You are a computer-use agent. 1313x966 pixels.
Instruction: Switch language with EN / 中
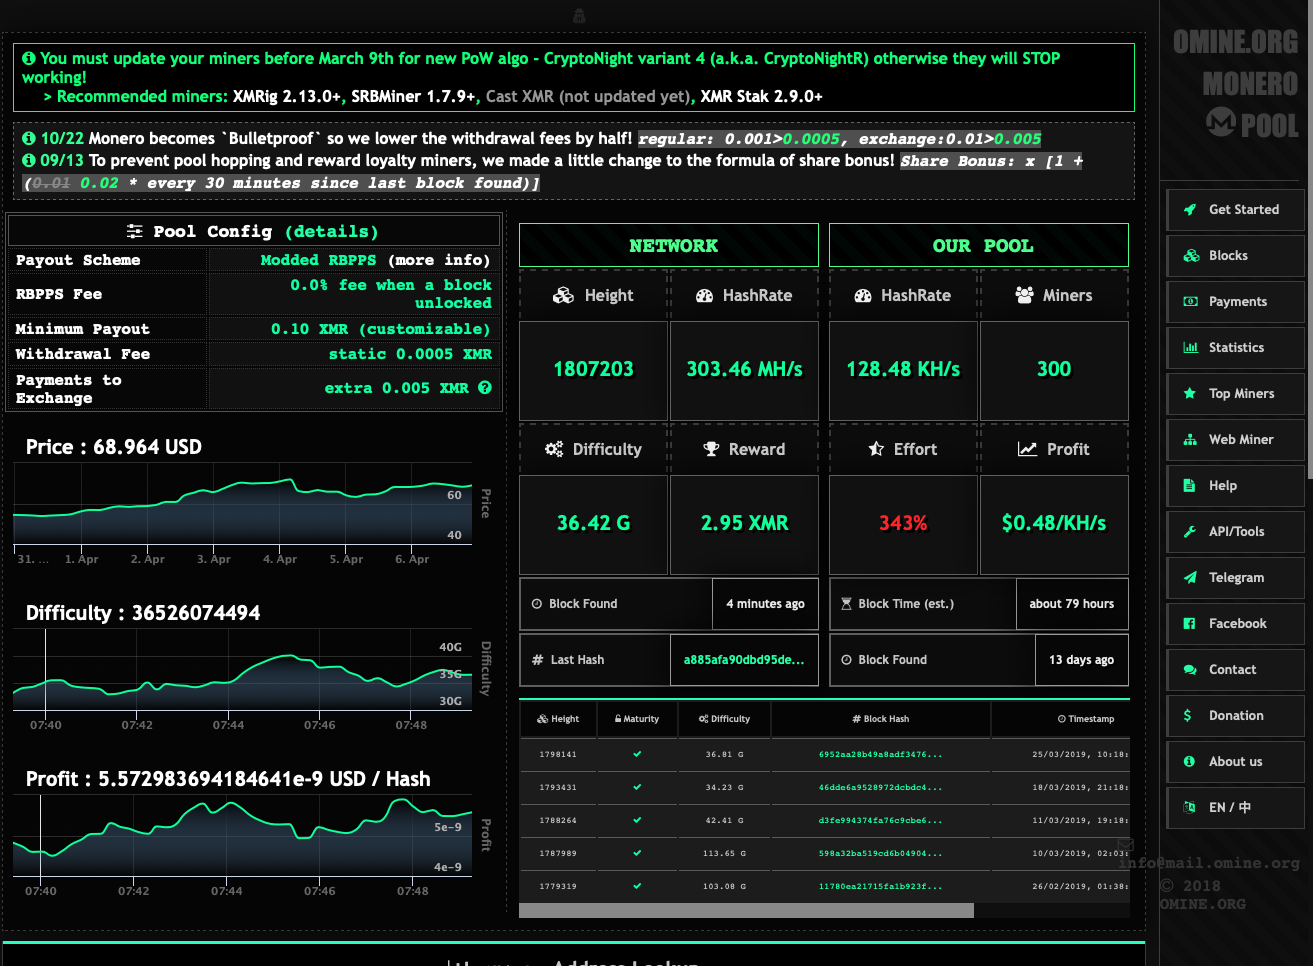pyautogui.click(x=1235, y=808)
